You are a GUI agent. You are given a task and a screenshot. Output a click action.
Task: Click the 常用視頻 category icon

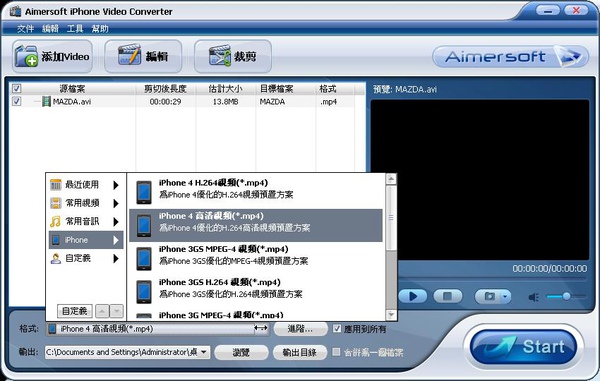click(x=55, y=203)
